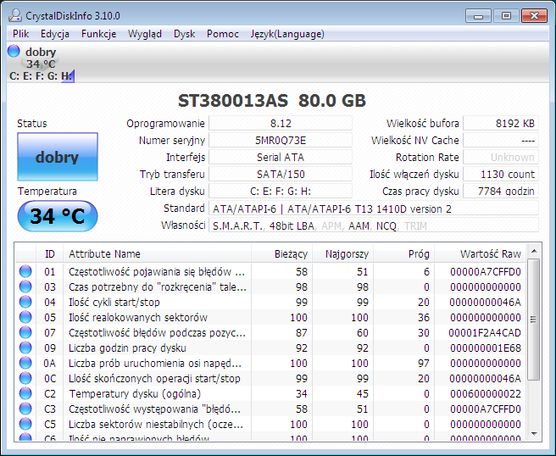Click status icon for attribute 07 row
Viewport: 556px width, 456px height.
(25, 333)
